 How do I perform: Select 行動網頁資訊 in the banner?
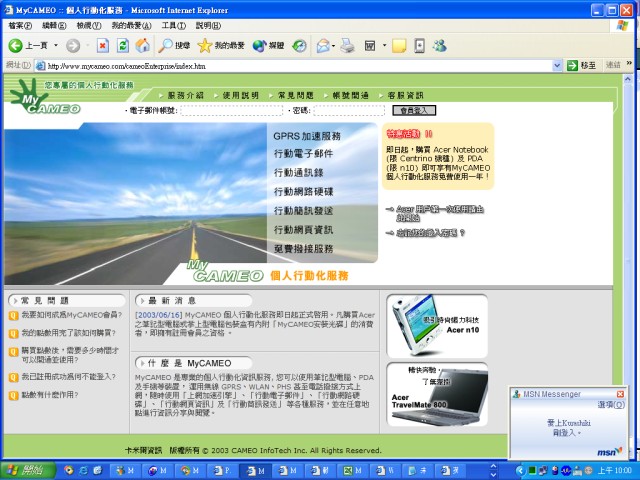click(303, 230)
